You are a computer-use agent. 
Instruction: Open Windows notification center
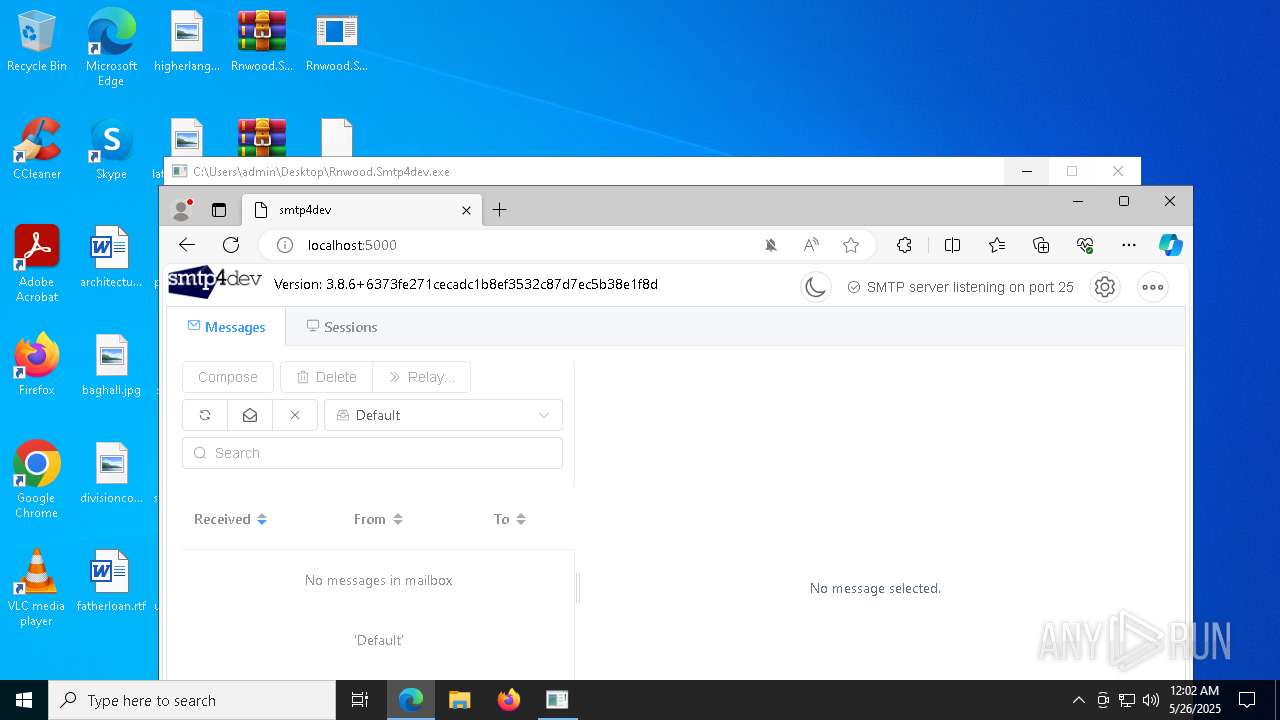pos(1247,700)
